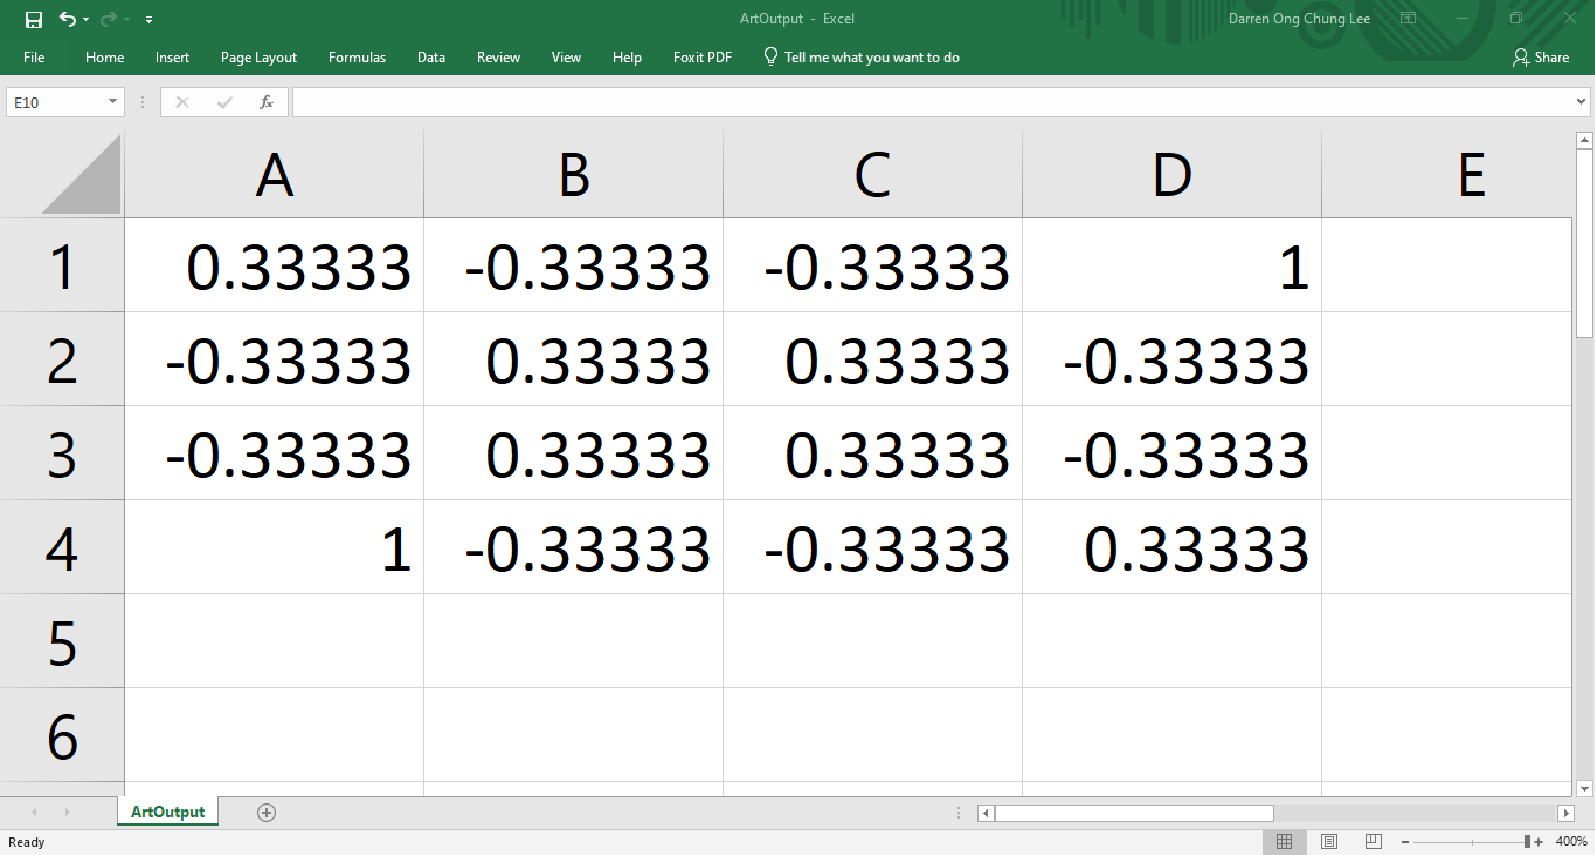Image resolution: width=1595 pixels, height=855 pixels.
Task: Click the Select All corner triangle
Action: (82, 176)
